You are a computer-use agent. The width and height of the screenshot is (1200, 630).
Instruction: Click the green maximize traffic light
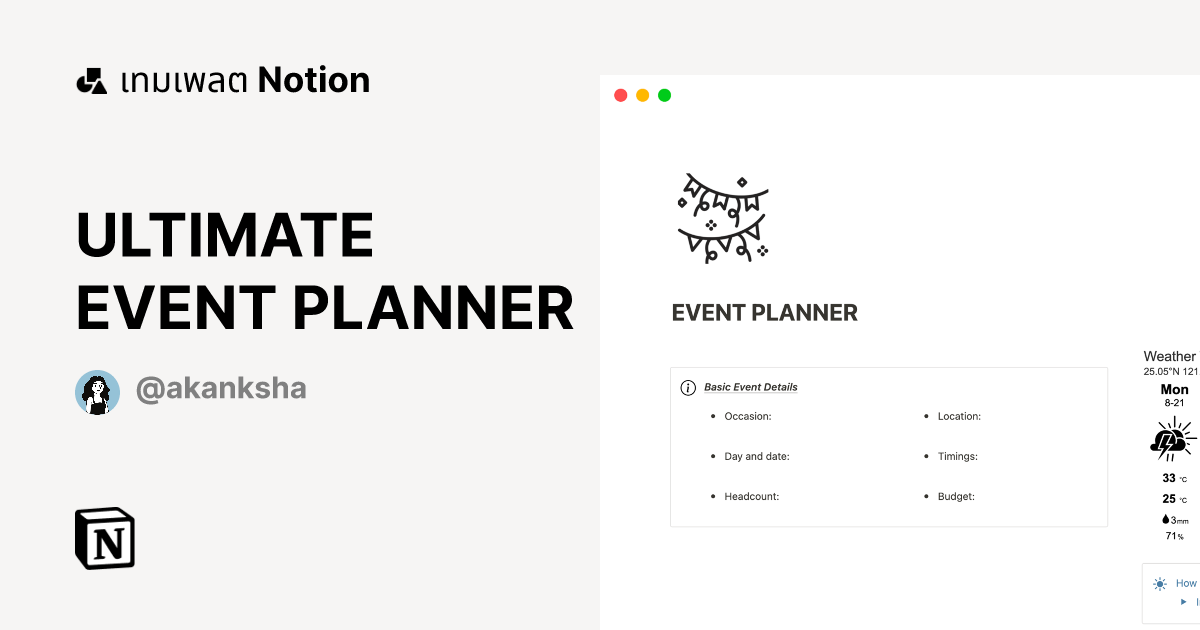click(663, 95)
